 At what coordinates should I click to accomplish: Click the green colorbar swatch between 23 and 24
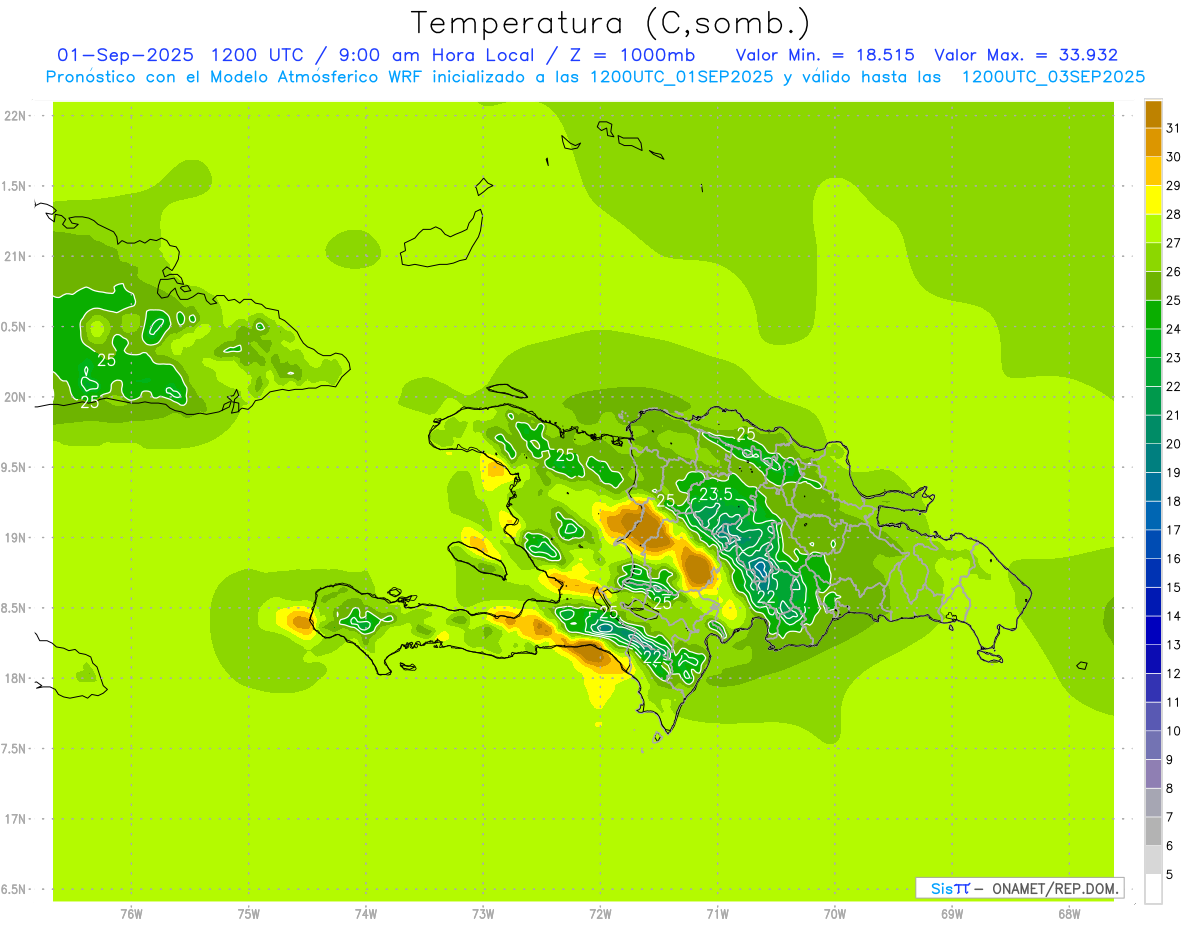click(x=1153, y=343)
